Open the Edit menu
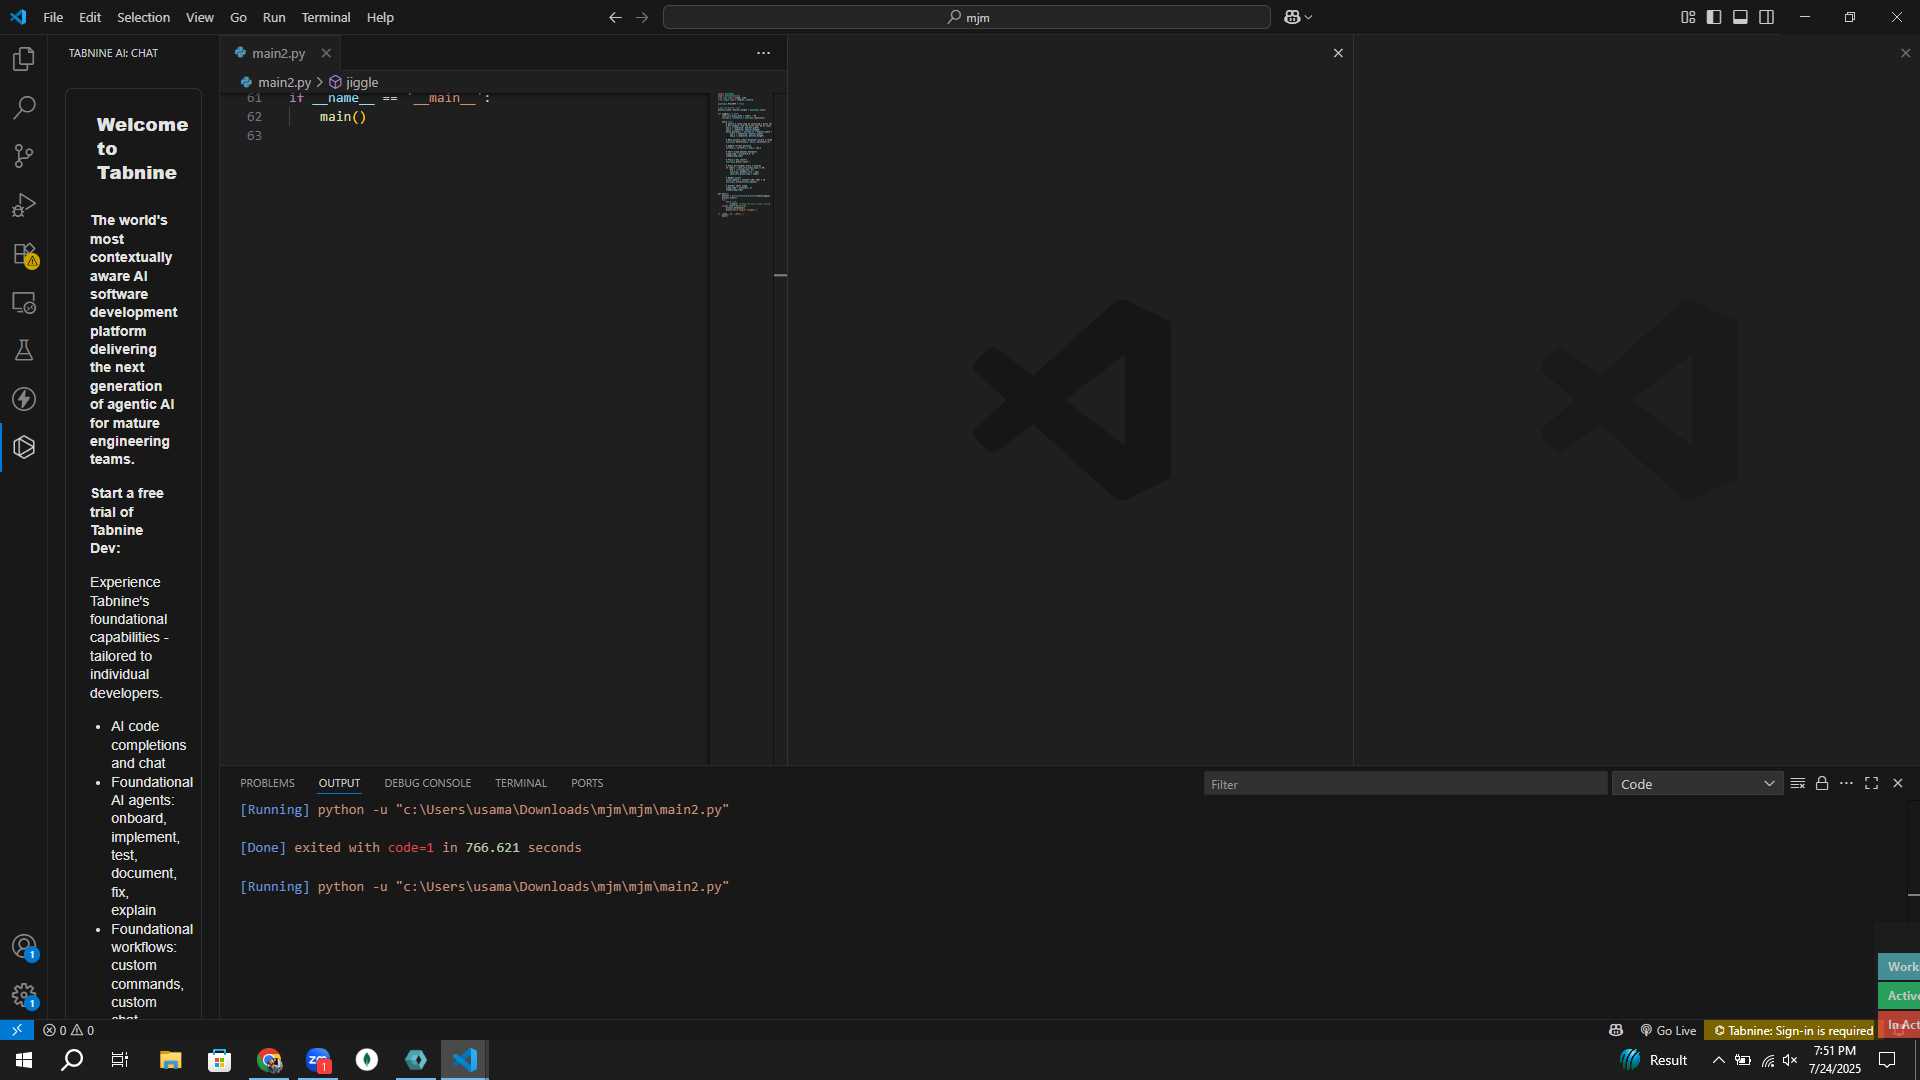The width and height of the screenshot is (1920, 1080). point(90,17)
